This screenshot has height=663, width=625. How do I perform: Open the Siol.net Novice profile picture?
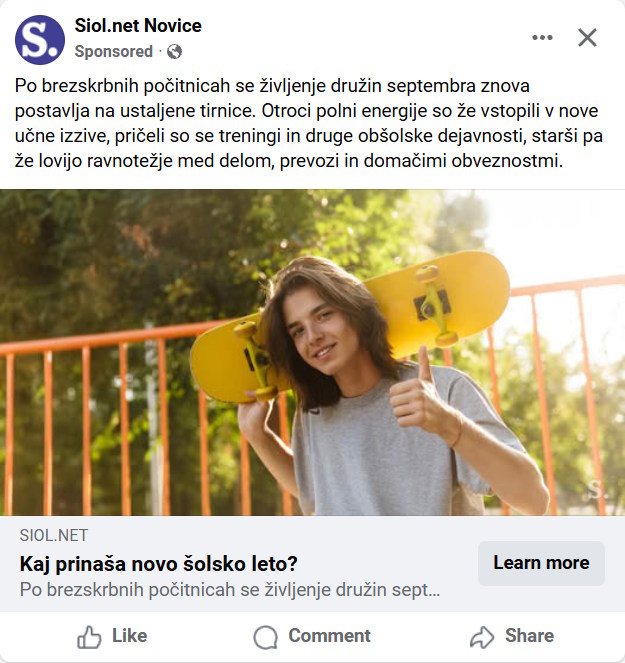40,40
